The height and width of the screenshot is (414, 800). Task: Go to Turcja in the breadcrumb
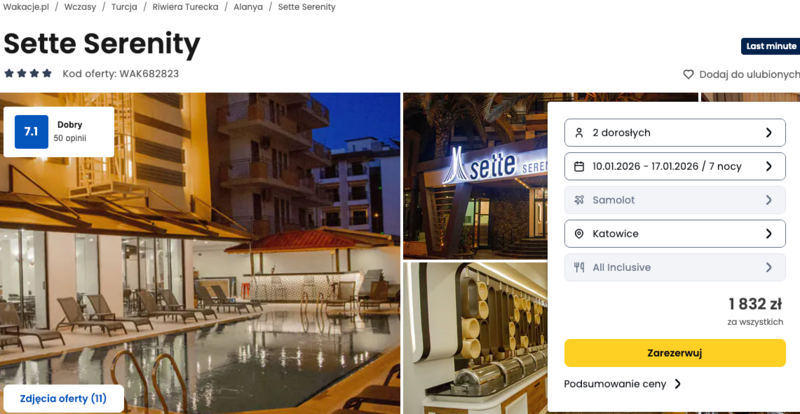click(124, 7)
